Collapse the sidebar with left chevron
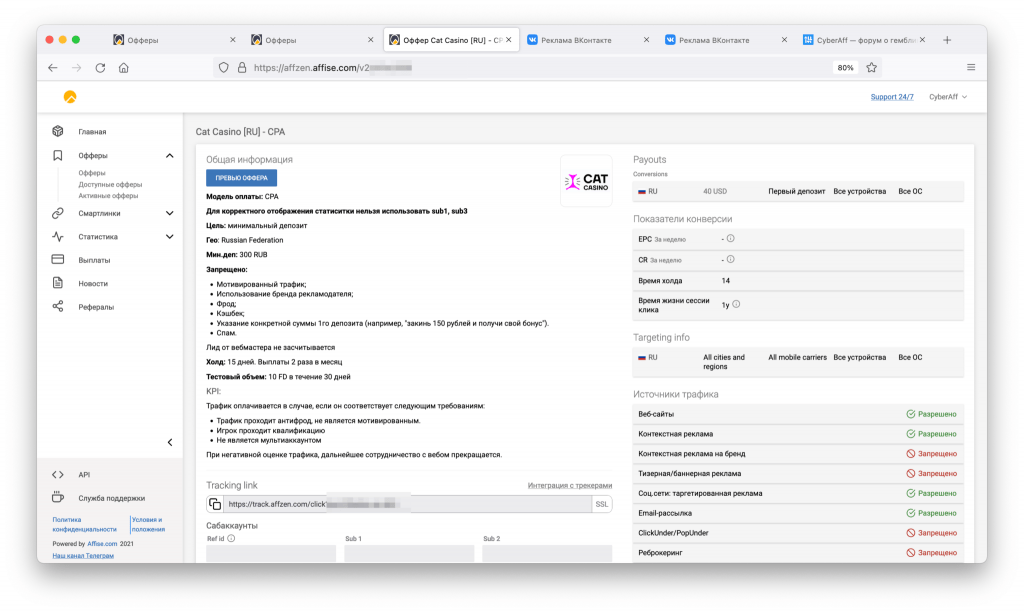Viewport: 1024px width, 612px height. pyautogui.click(x=170, y=442)
